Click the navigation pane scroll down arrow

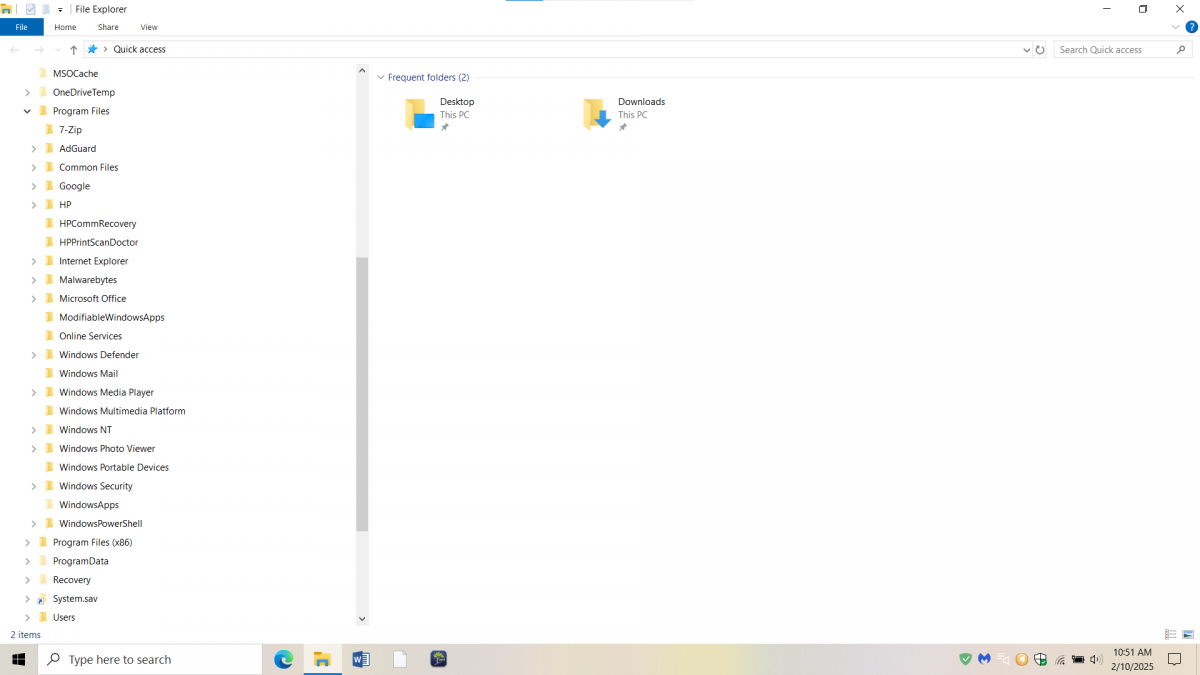pyautogui.click(x=362, y=619)
